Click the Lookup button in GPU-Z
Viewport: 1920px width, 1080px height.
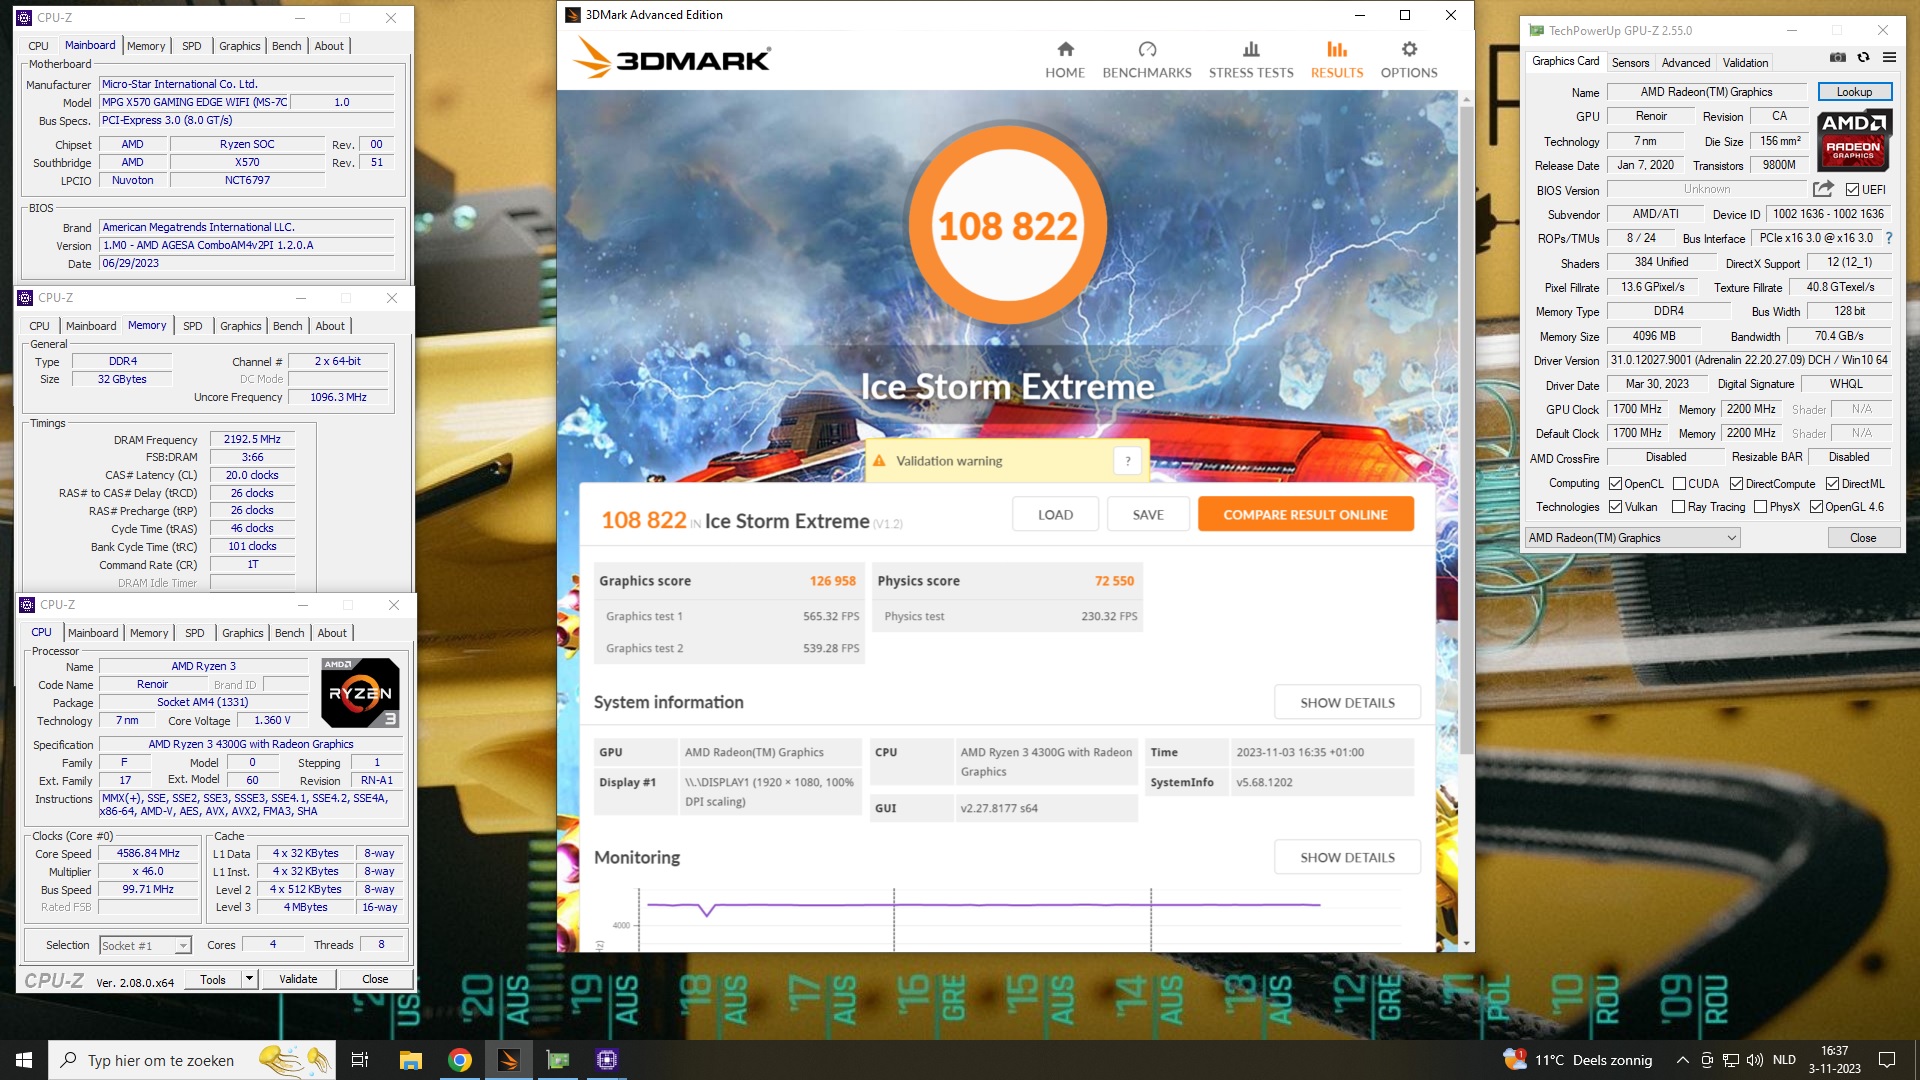1855,92
